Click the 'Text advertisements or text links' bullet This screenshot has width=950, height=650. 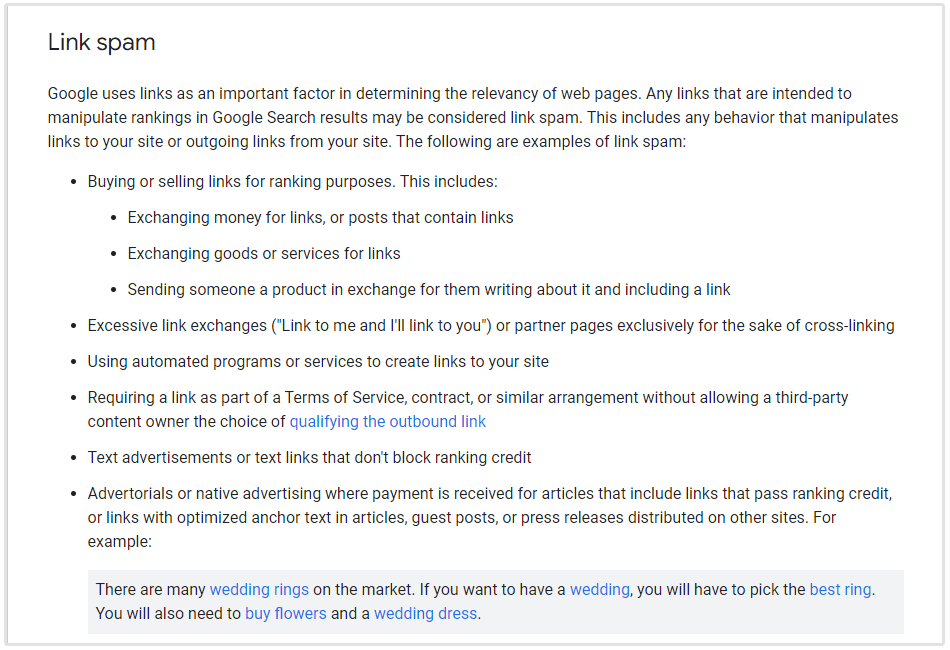309,457
